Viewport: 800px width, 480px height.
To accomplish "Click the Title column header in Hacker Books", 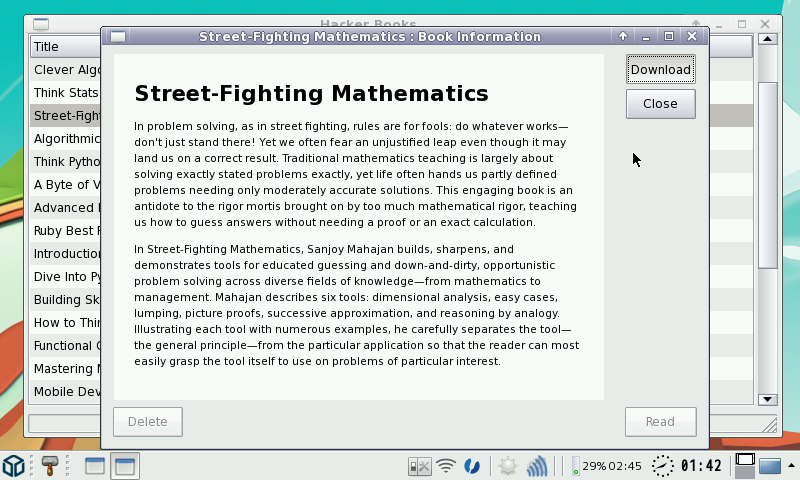I will [x=65, y=46].
